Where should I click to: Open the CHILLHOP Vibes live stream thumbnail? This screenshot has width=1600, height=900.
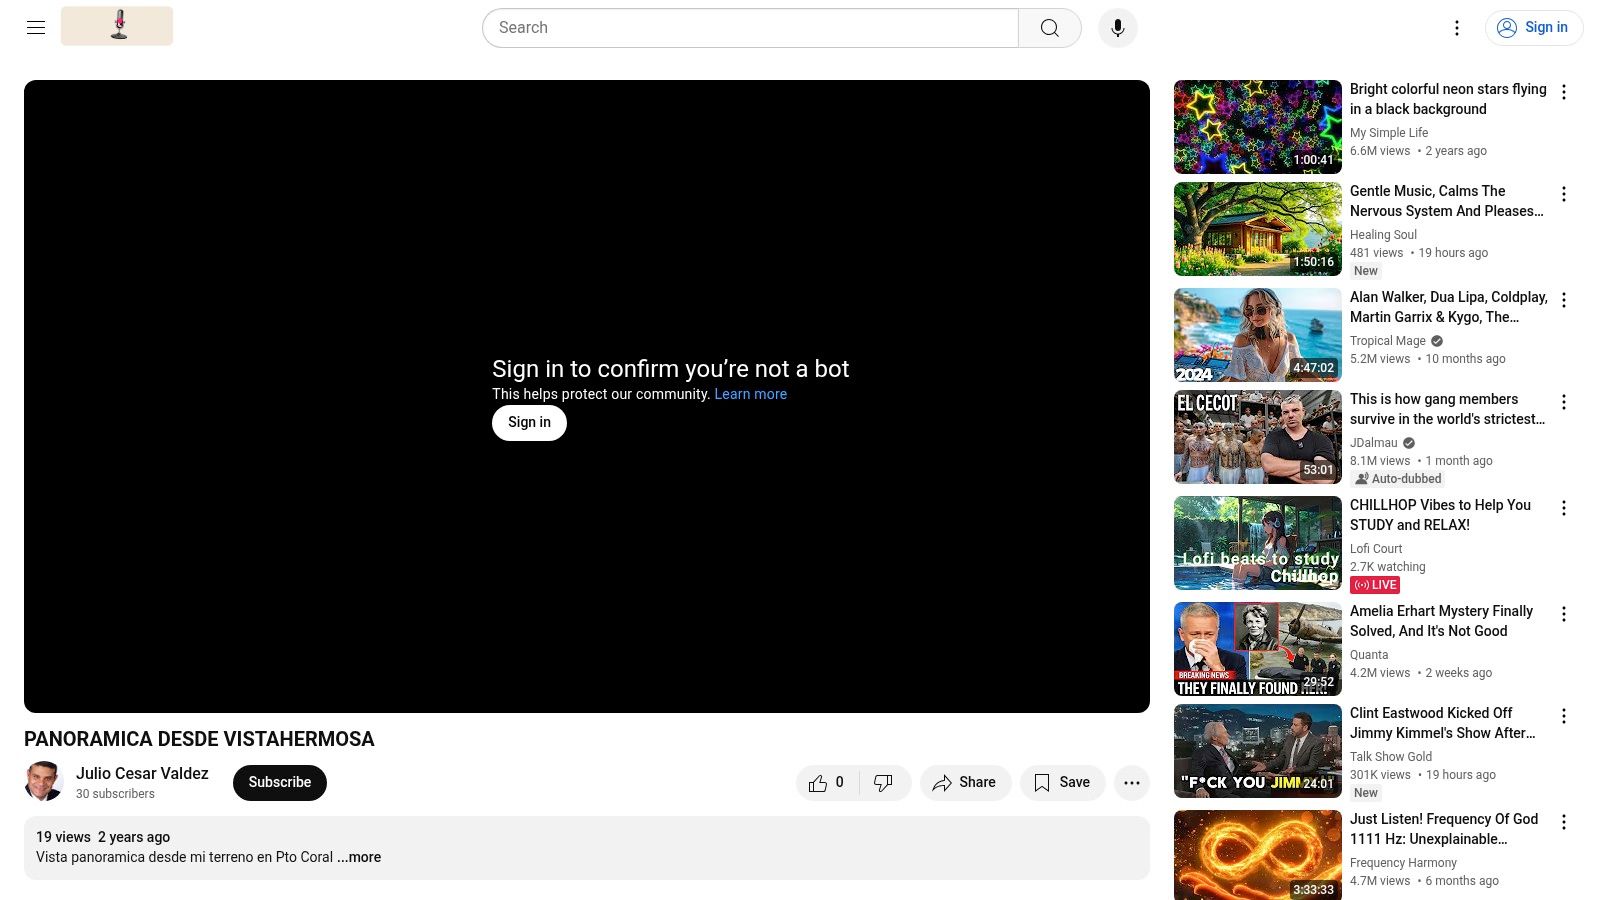1257,543
